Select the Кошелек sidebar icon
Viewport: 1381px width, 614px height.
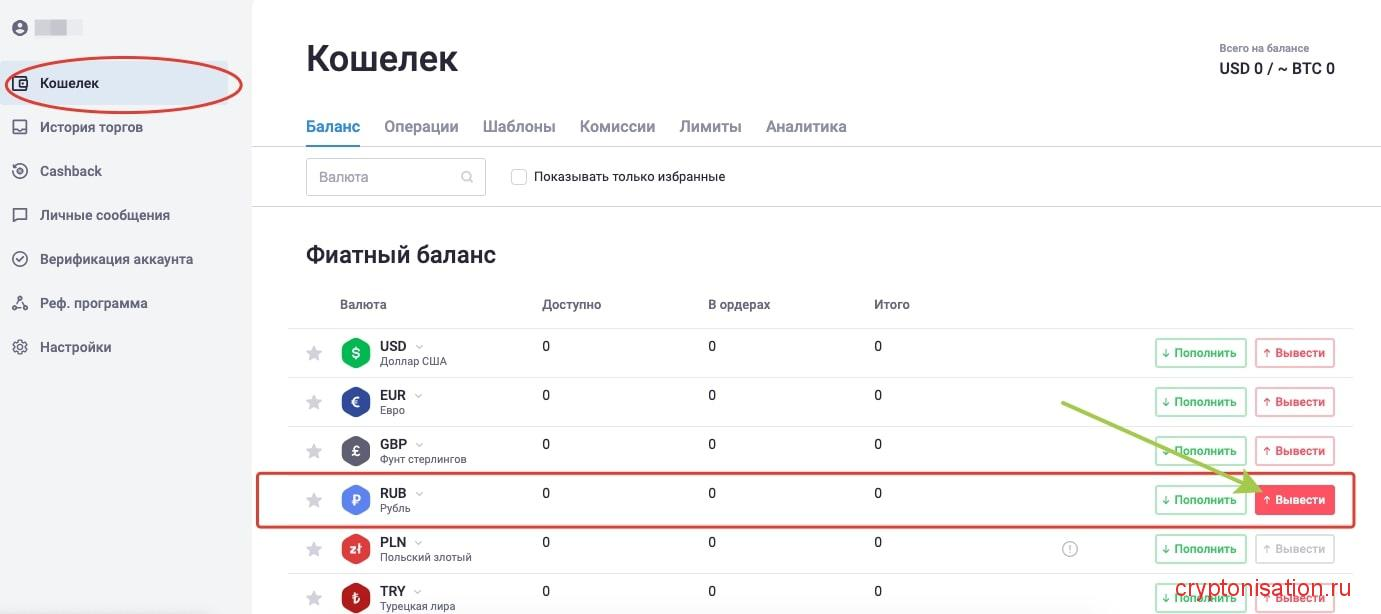click(18, 83)
